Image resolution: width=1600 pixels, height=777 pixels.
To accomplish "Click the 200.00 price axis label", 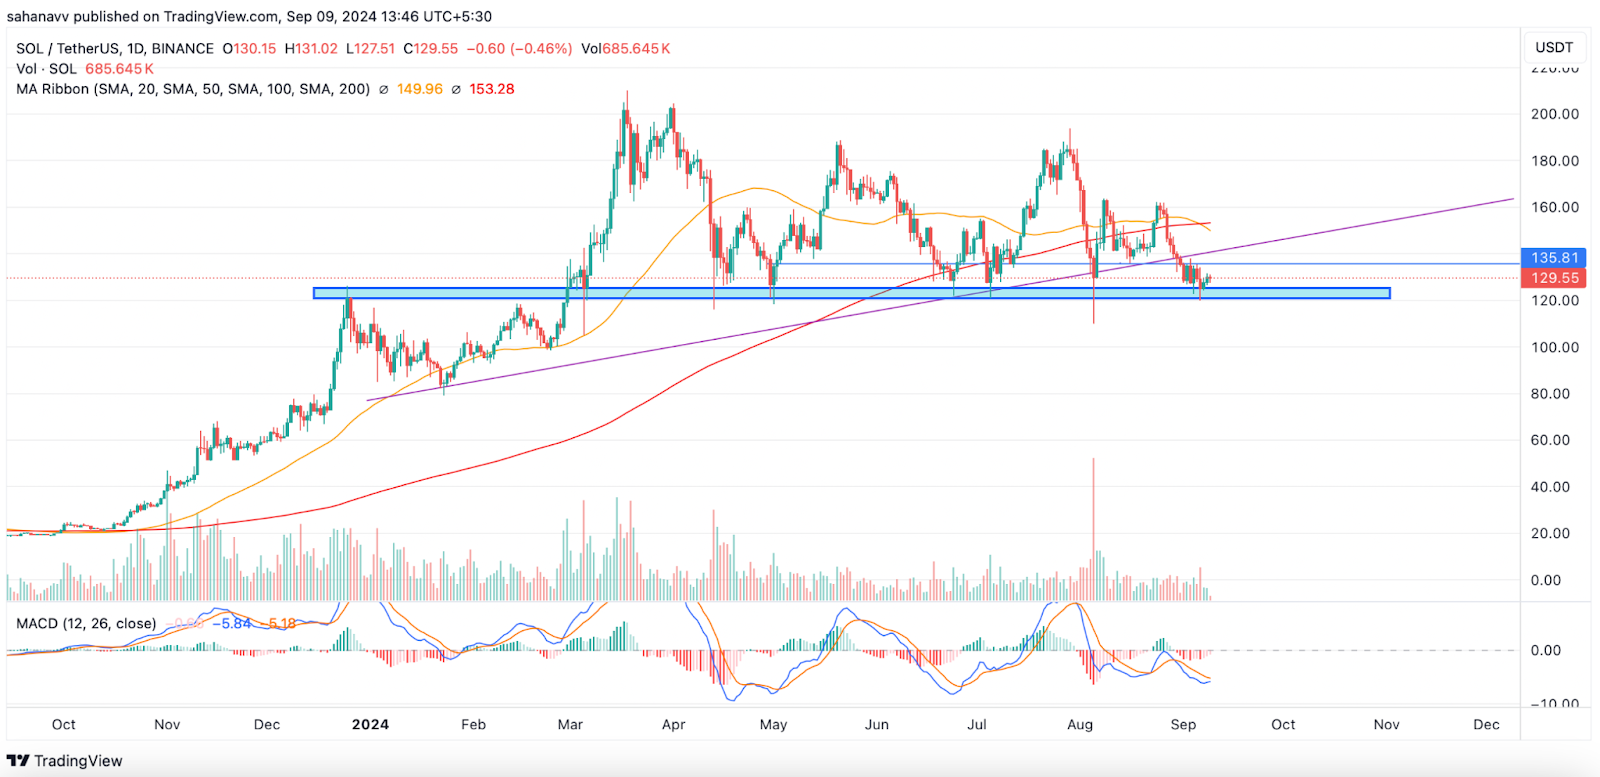I will tap(1555, 114).
